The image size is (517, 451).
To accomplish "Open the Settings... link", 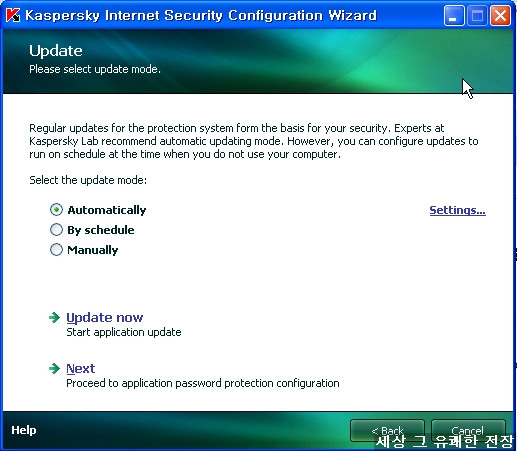I will [457, 210].
